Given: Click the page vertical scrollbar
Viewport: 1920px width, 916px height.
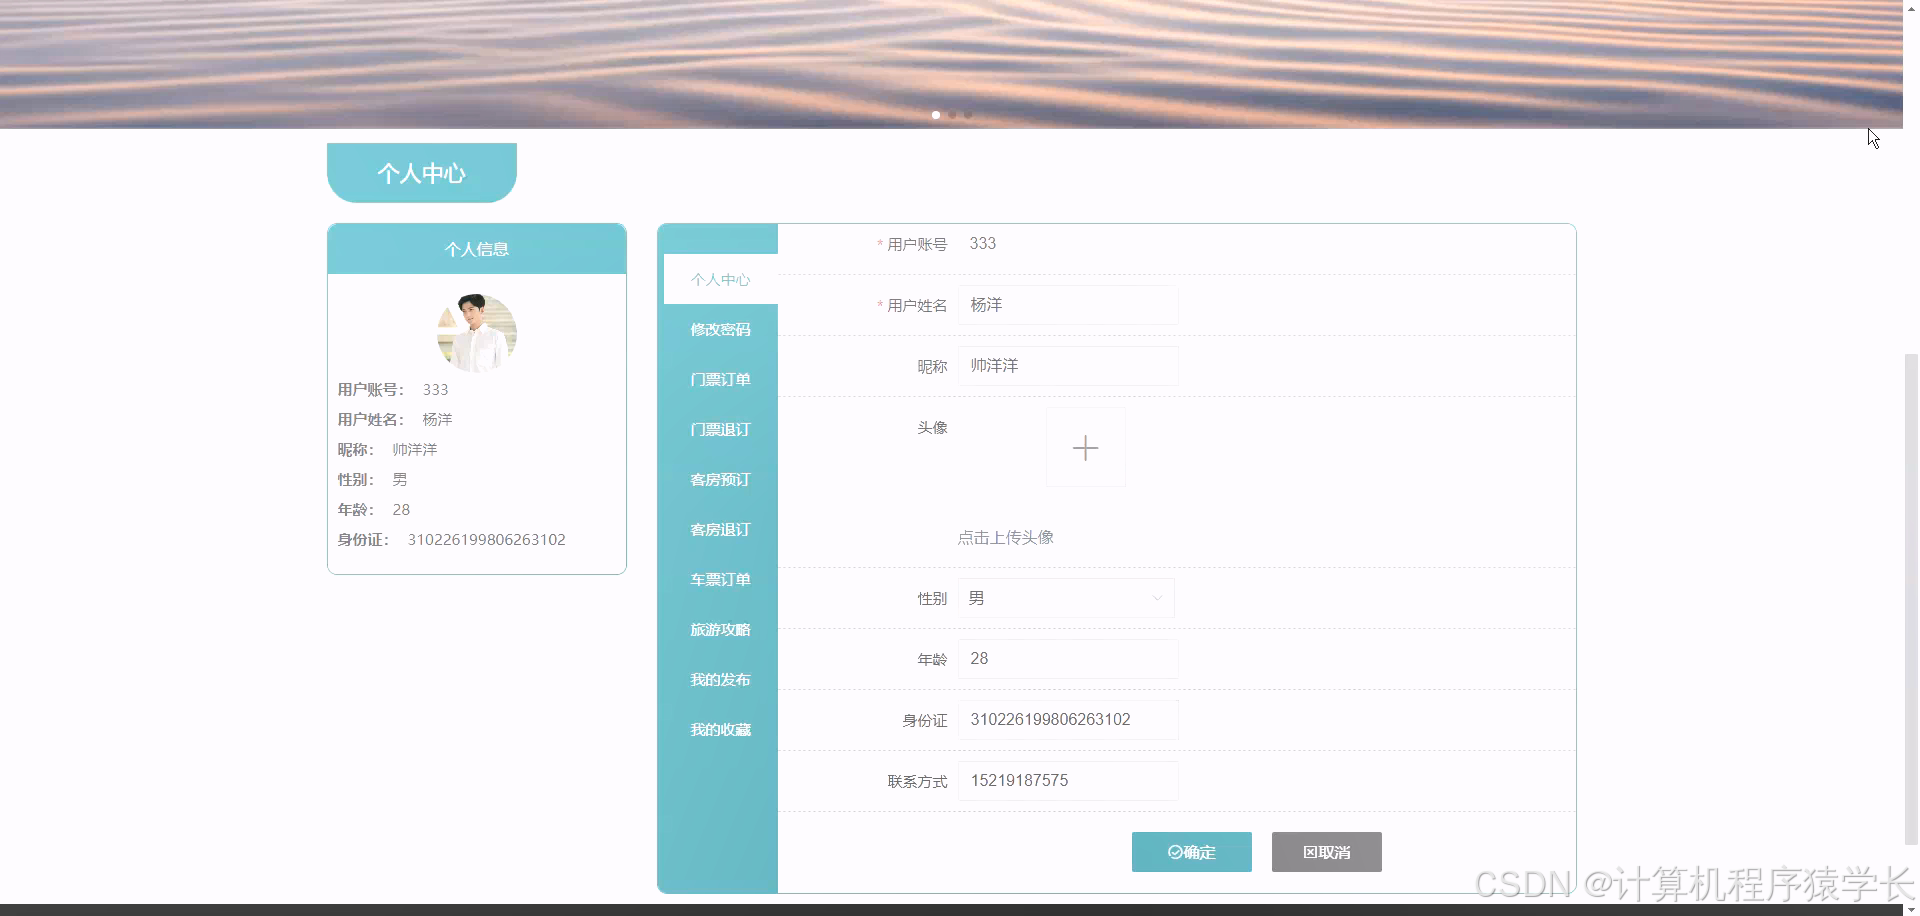Looking at the screenshot, I should pyautogui.click(x=1911, y=600).
